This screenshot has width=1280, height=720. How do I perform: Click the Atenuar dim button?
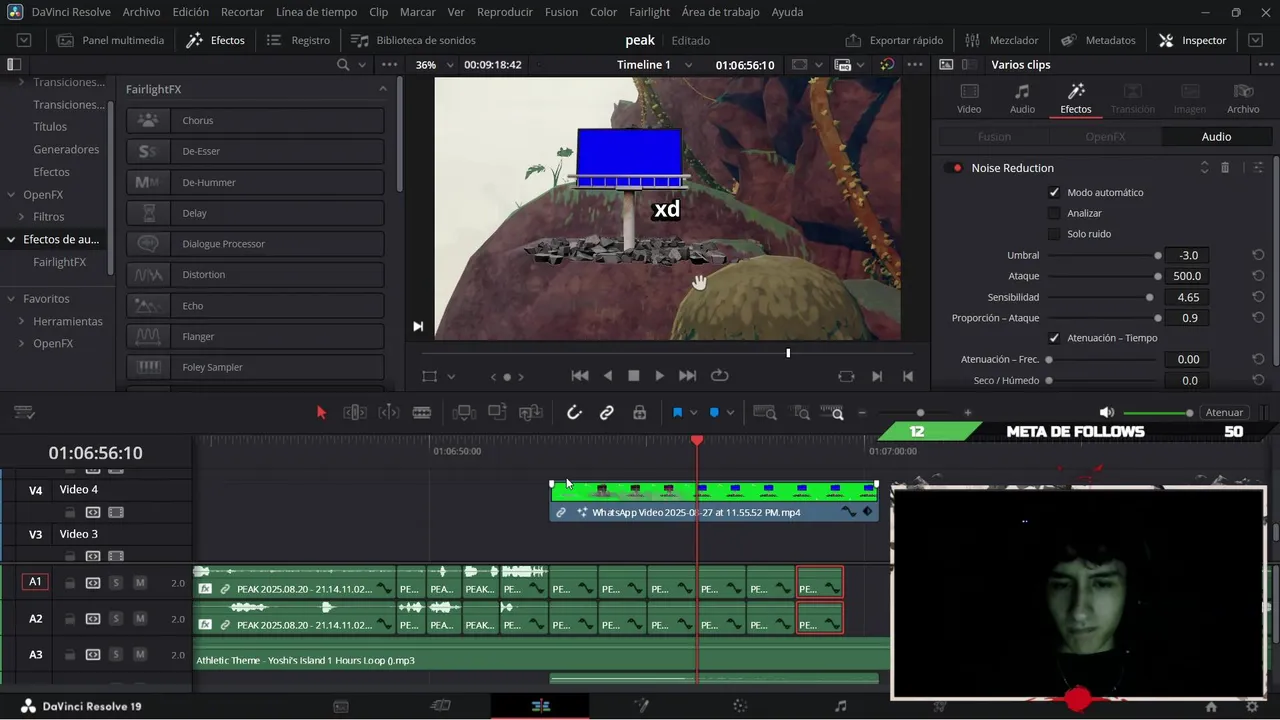1224,412
